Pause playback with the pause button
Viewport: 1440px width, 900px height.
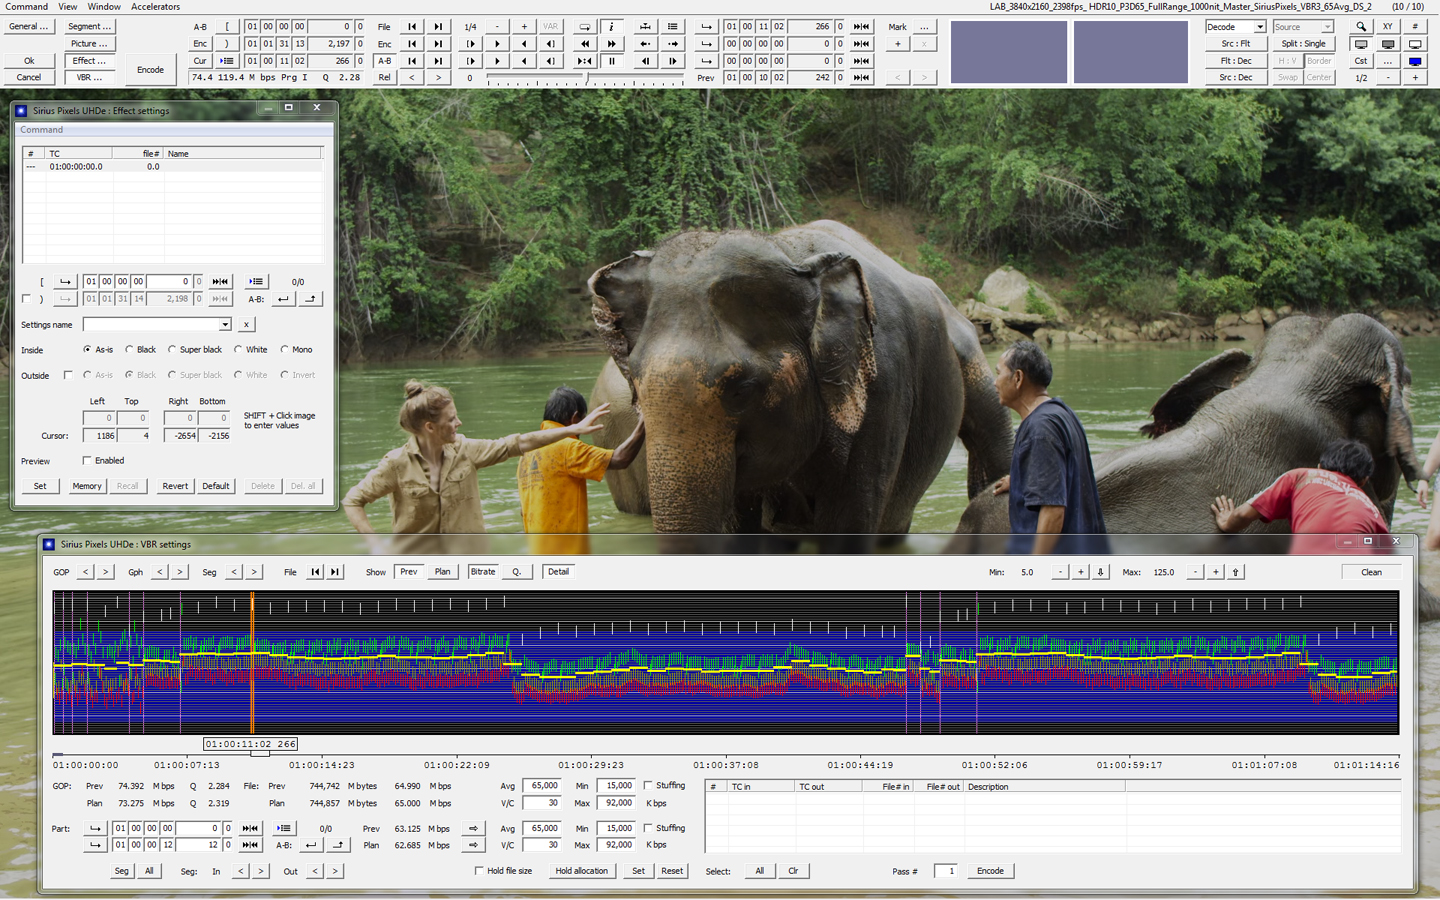point(612,61)
